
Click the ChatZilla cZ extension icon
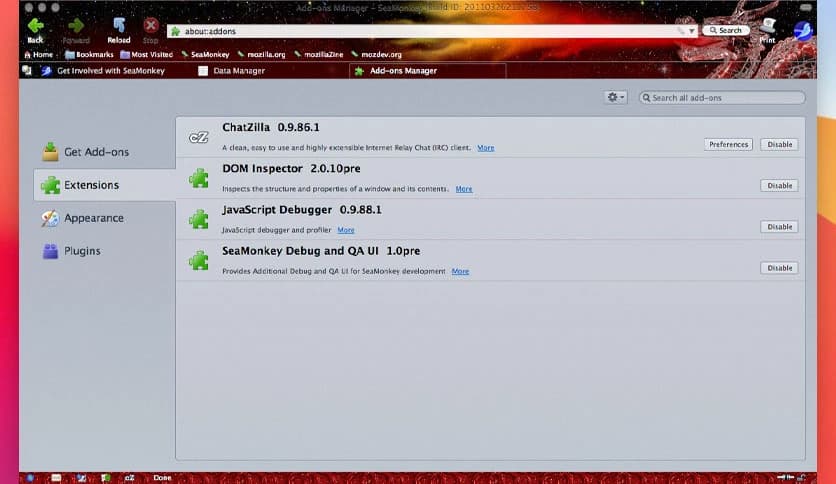coord(198,138)
